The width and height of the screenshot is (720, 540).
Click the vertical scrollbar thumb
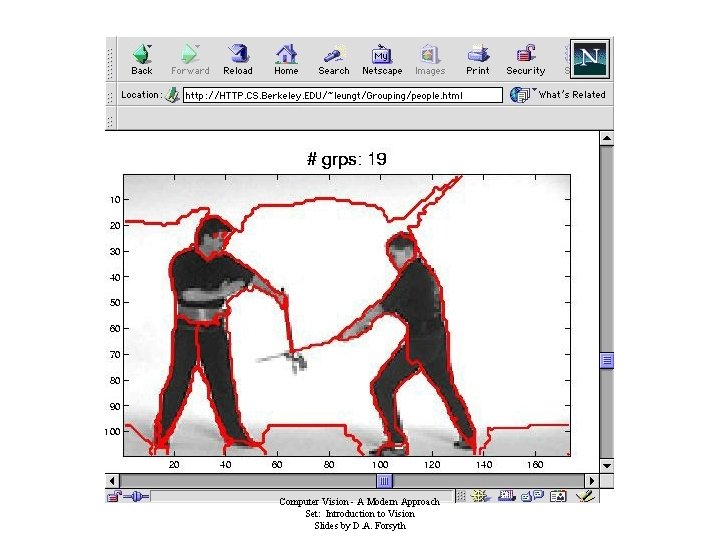(607, 360)
